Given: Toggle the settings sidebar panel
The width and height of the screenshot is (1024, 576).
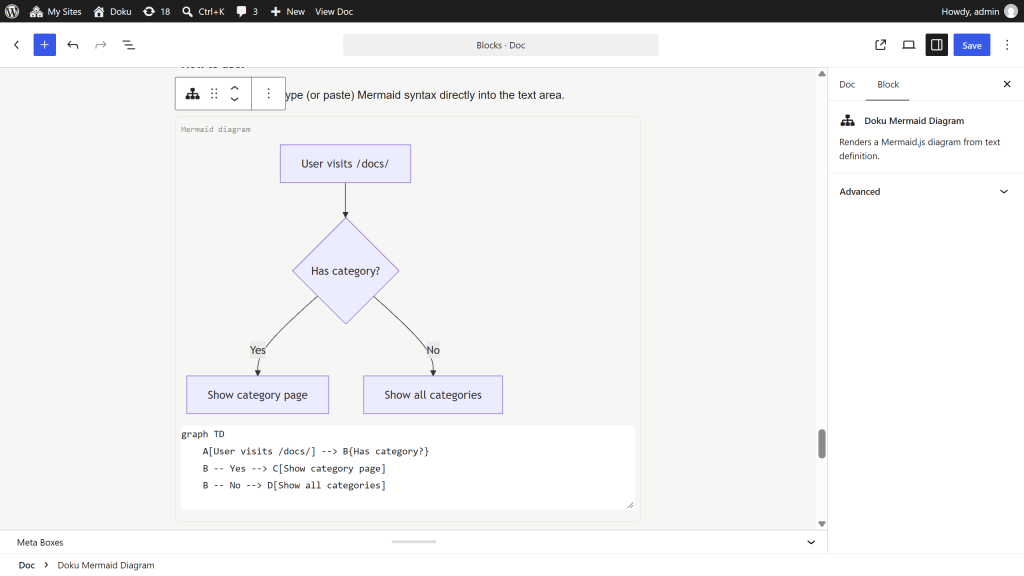Looking at the screenshot, I should coord(936,45).
